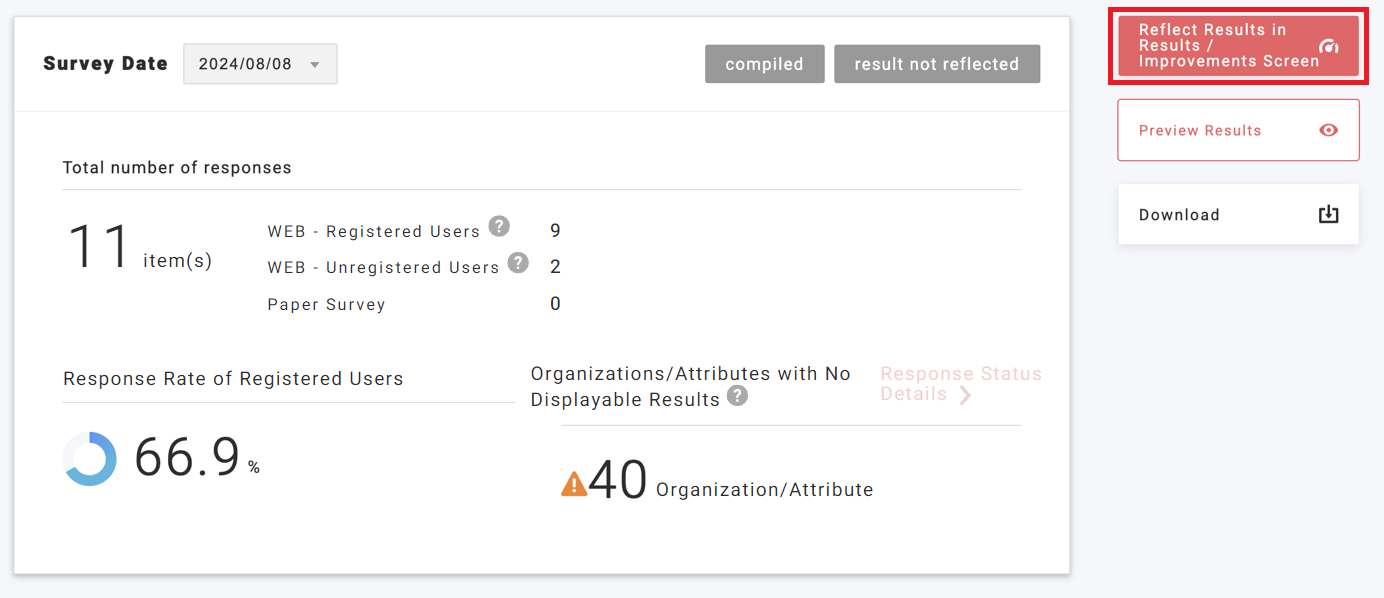Click the download tray icon

[1328, 214]
